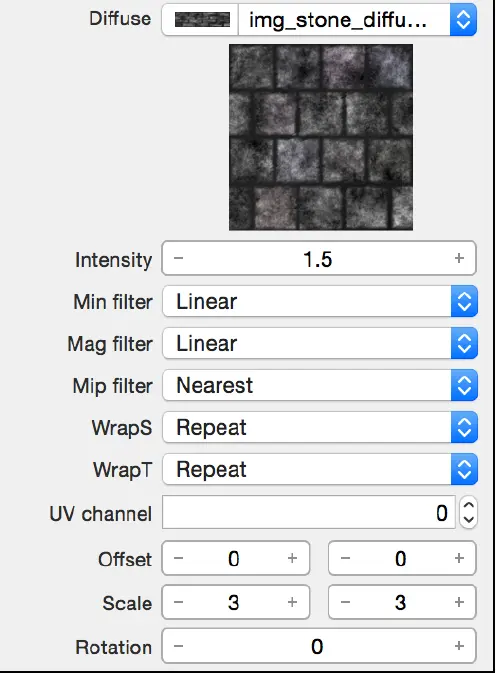Click the UV channel input field

(x=308, y=512)
